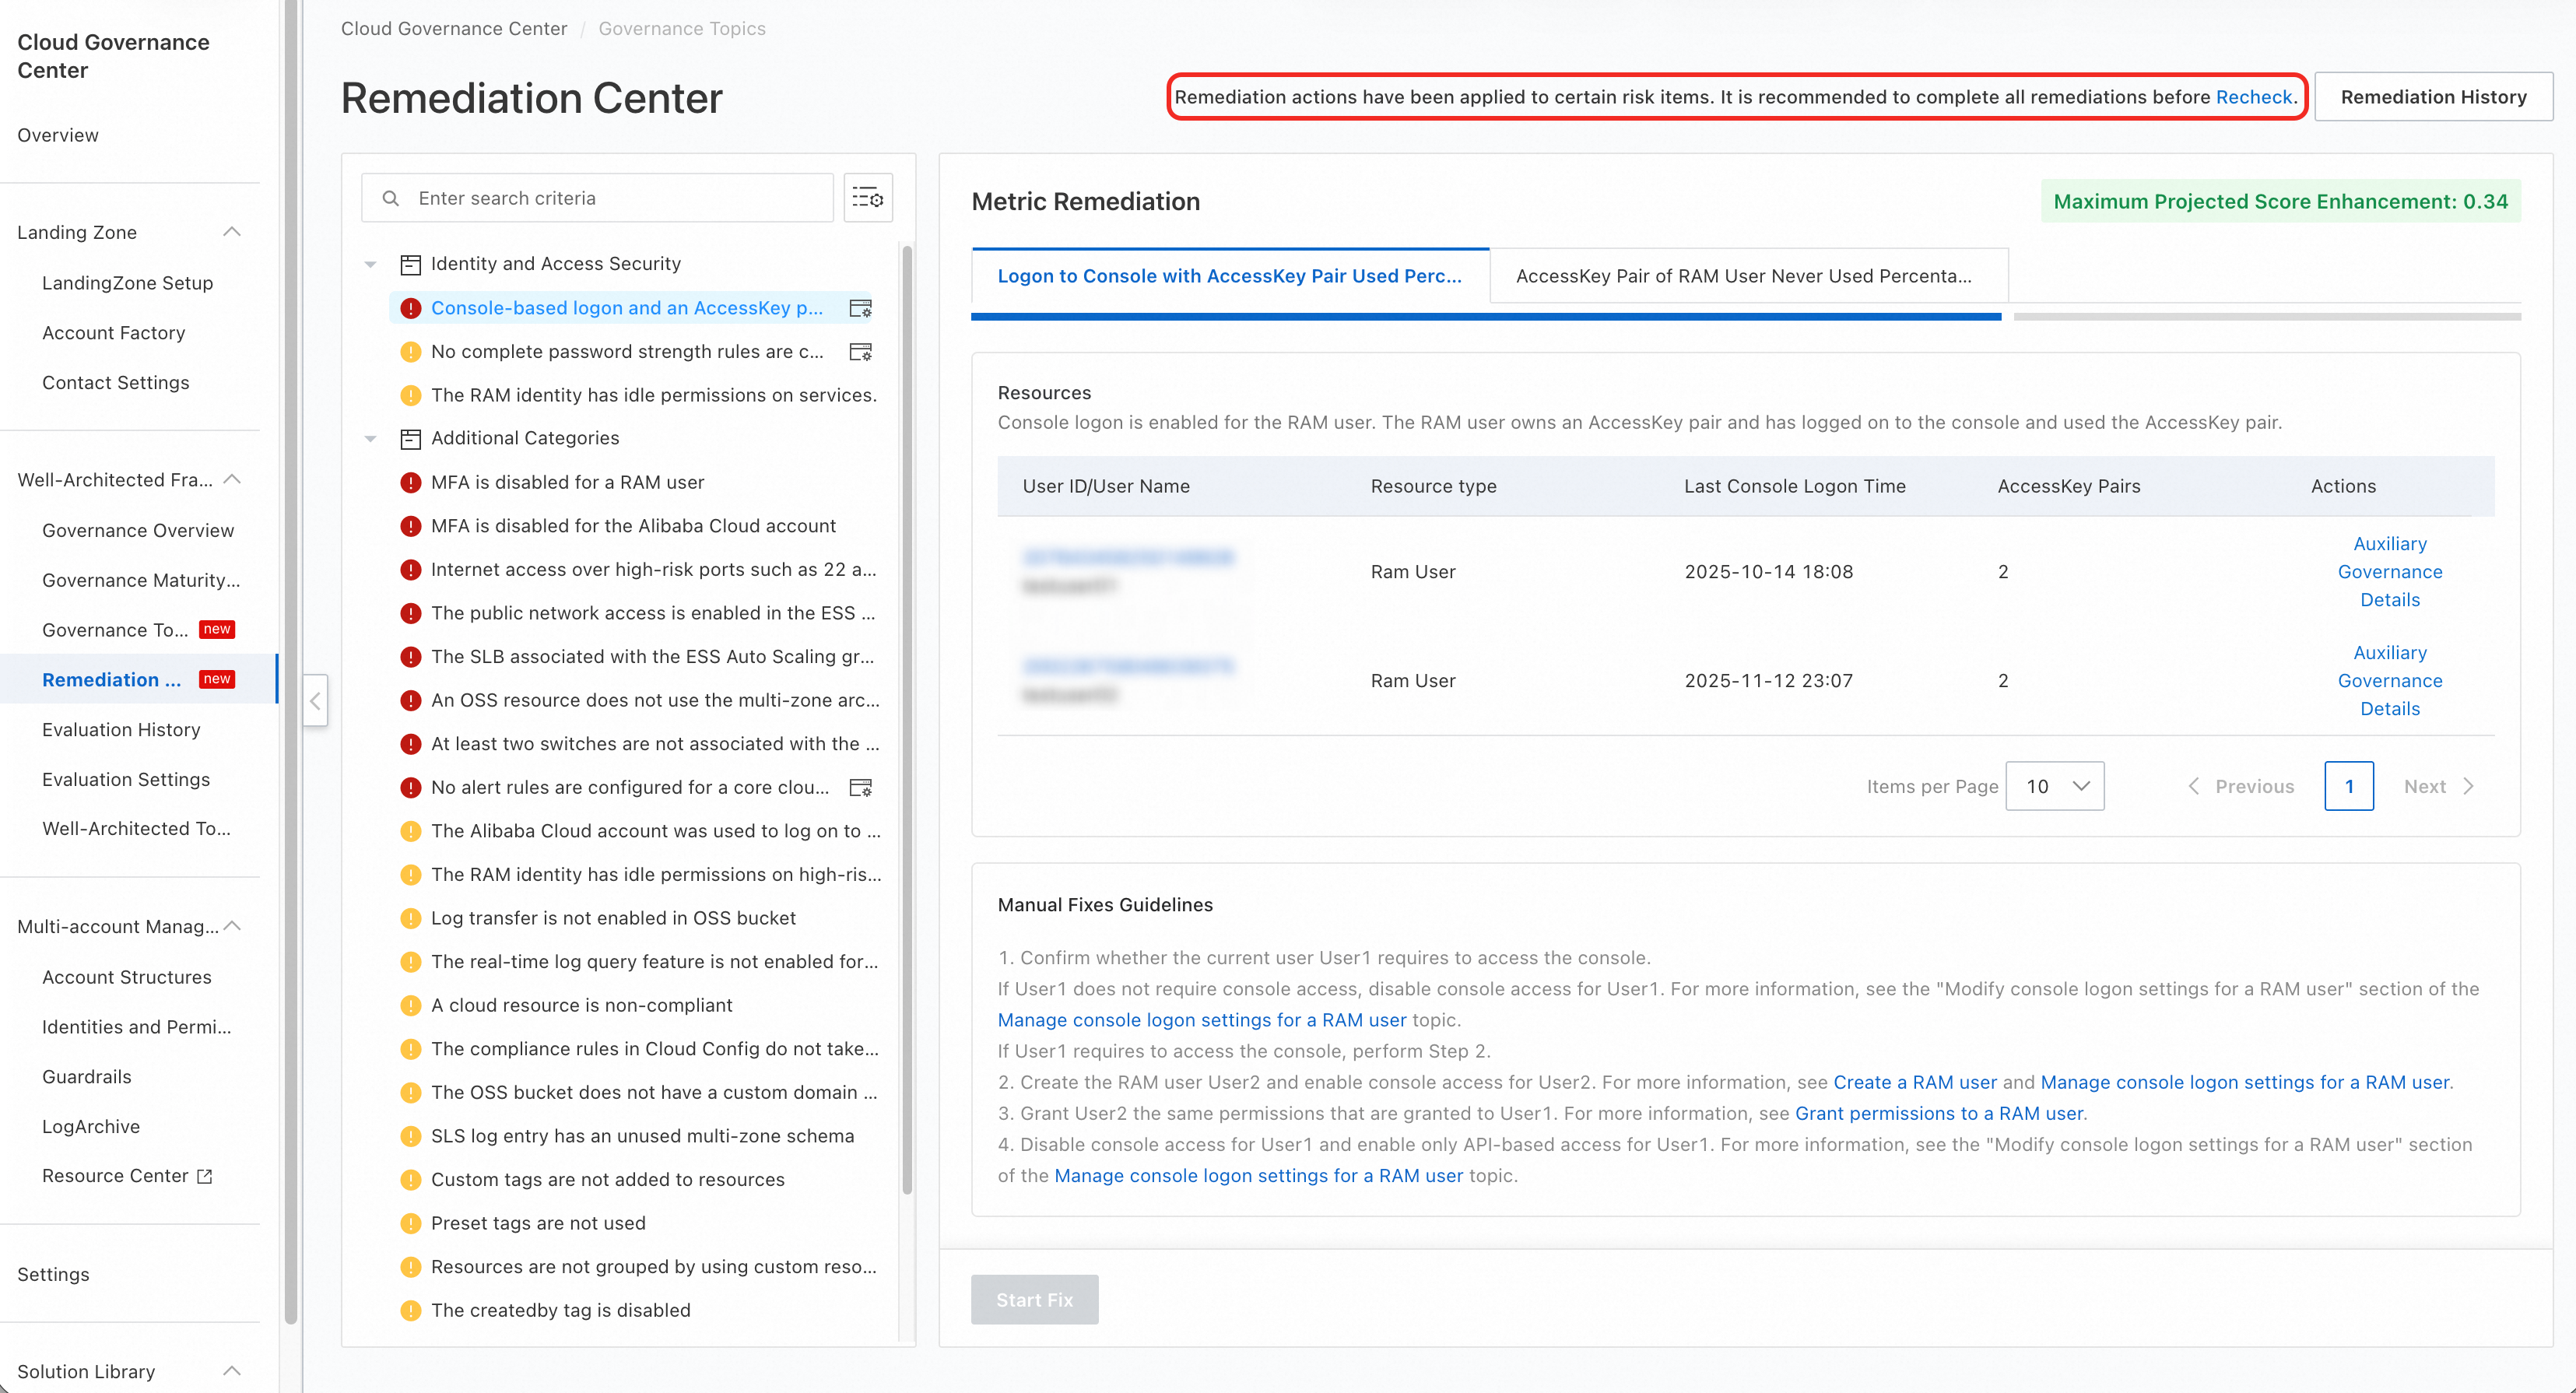Click search magnifier icon in criteria box
Image resolution: width=2576 pixels, height=1393 pixels.
pos(391,198)
